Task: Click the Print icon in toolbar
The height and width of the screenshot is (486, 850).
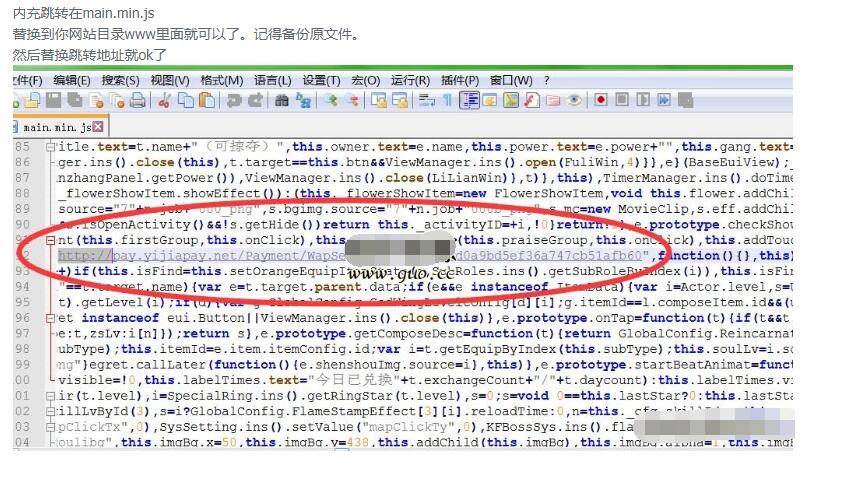Action: click(x=137, y=100)
